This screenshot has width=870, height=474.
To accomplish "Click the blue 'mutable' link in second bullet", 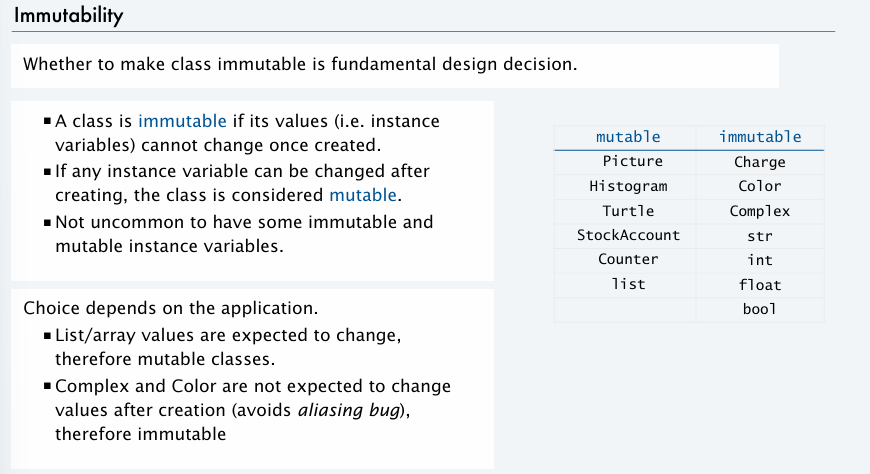I will point(363,195).
